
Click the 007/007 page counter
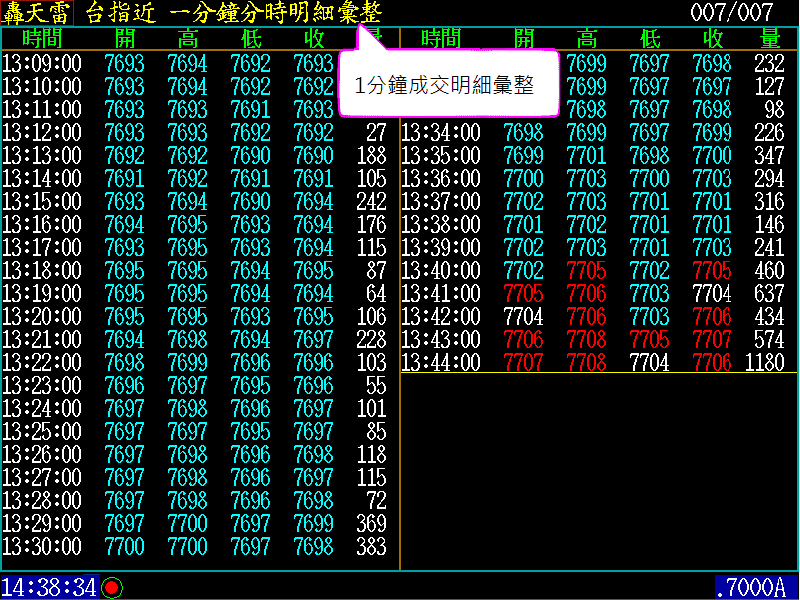pos(732,13)
